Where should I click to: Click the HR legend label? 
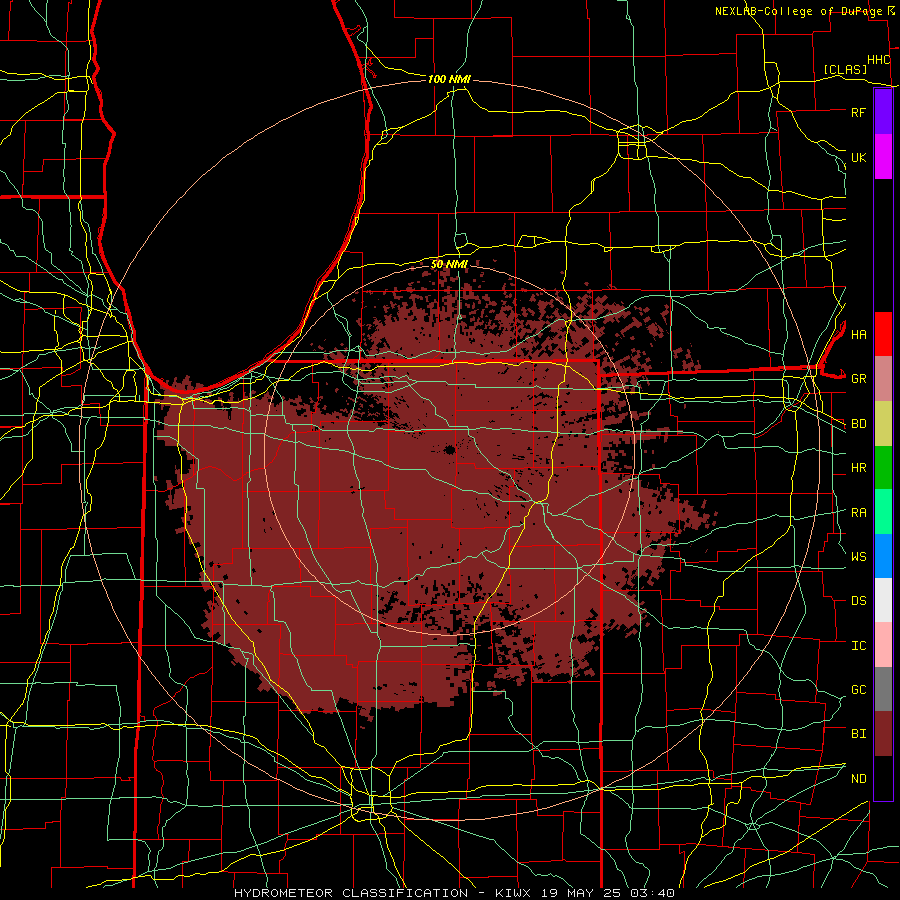click(x=858, y=468)
